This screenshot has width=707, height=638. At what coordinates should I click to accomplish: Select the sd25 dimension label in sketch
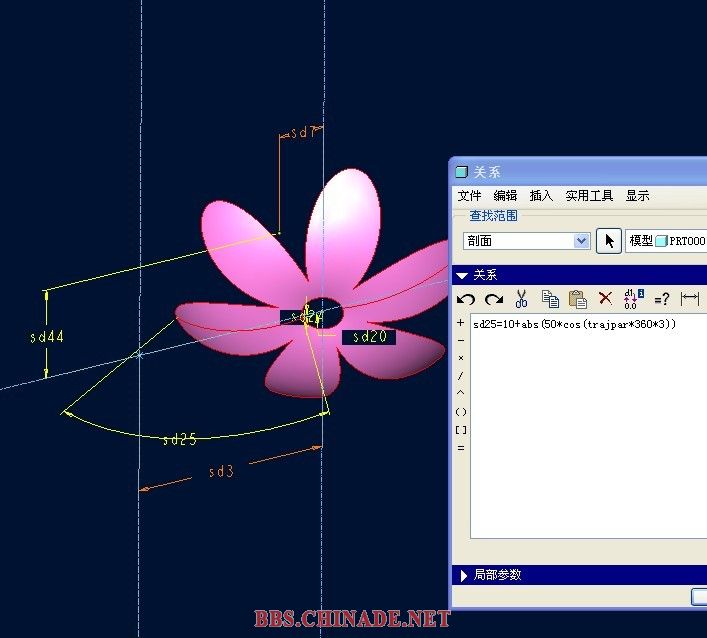pyautogui.click(x=179, y=439)
